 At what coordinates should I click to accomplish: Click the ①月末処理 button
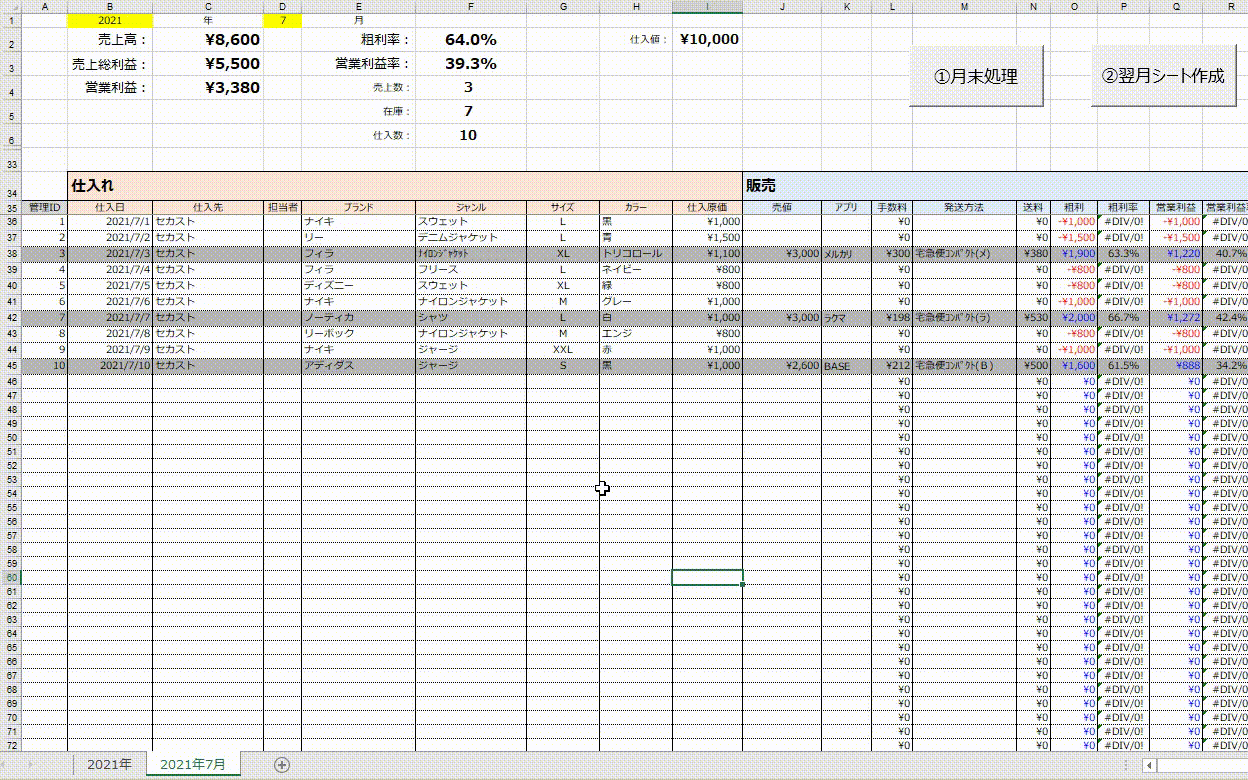(976, 76)
